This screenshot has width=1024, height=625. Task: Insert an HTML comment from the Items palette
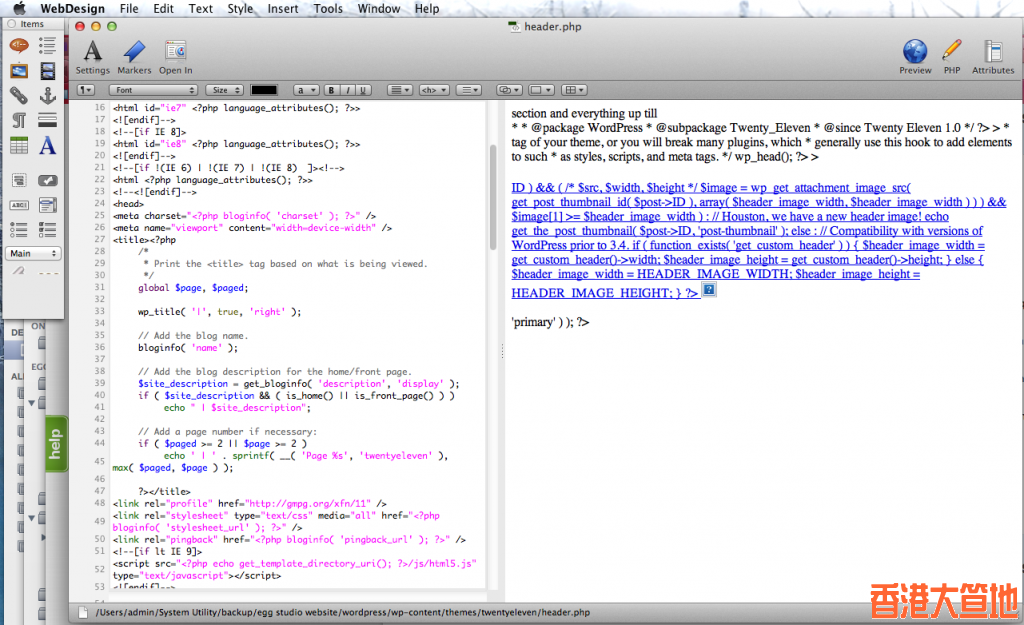[x=19, y=45]
